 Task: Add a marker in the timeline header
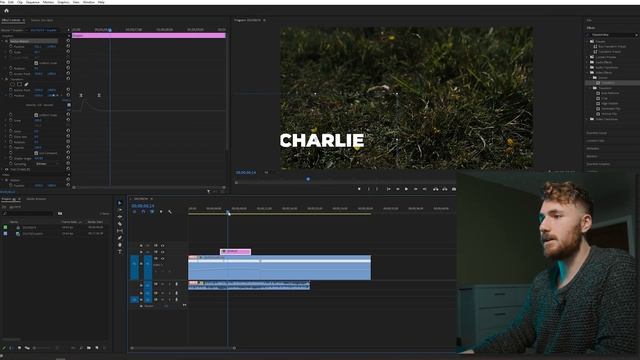(161, 212)
